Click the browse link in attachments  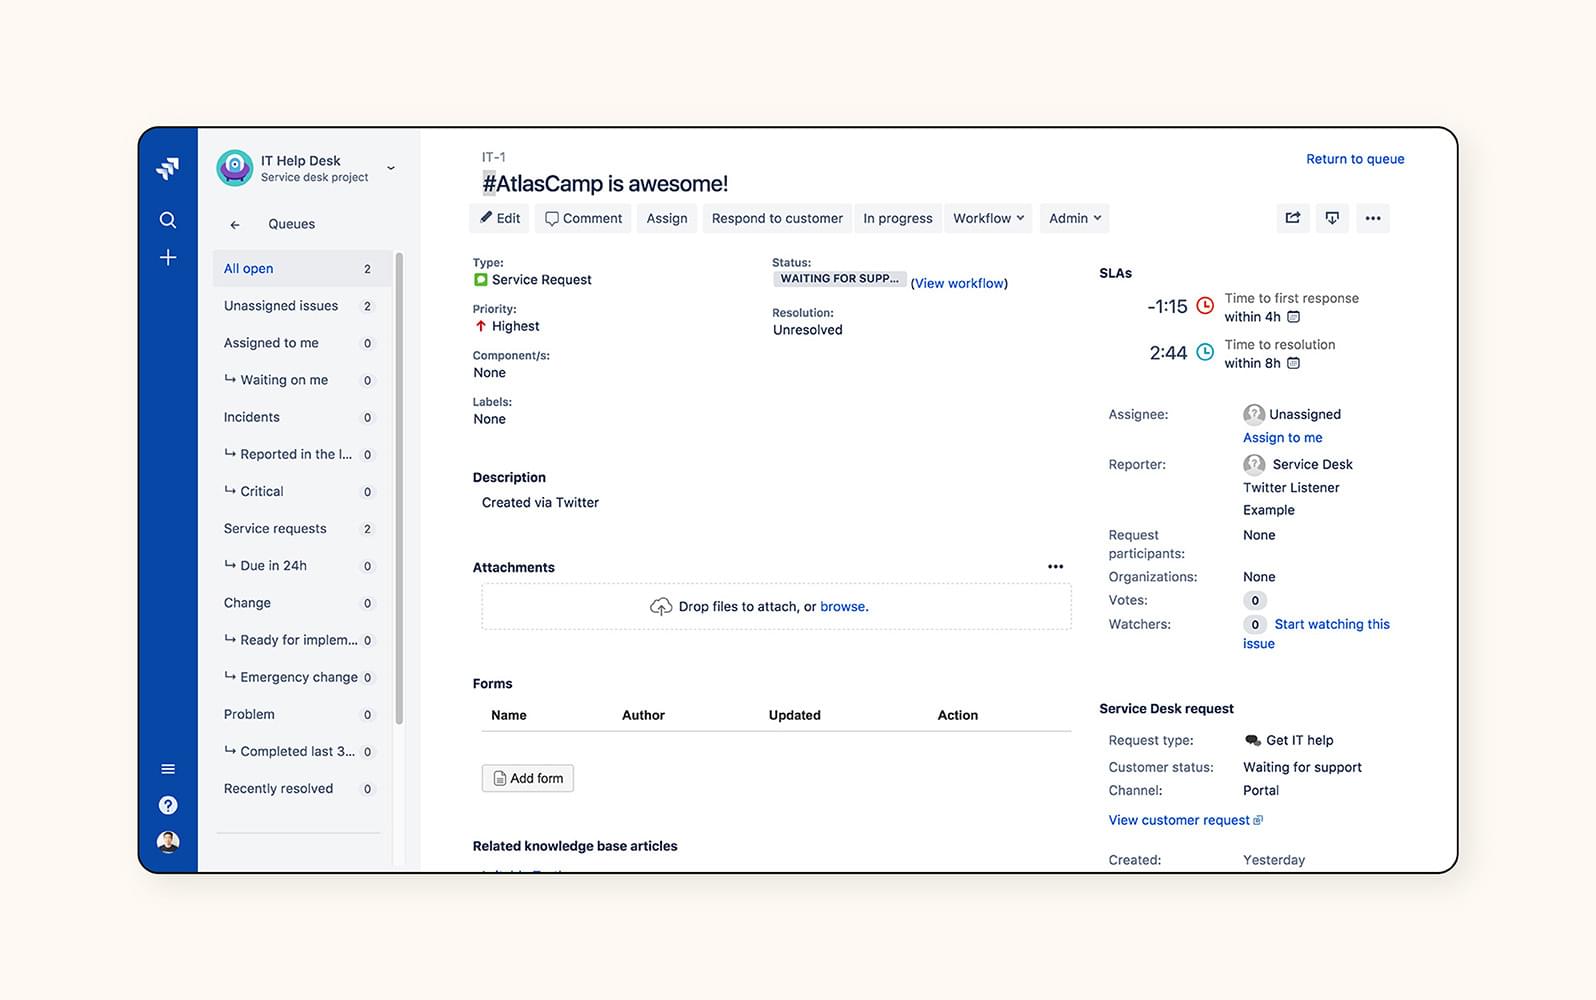pyautogui.click(x=843, y=607)
